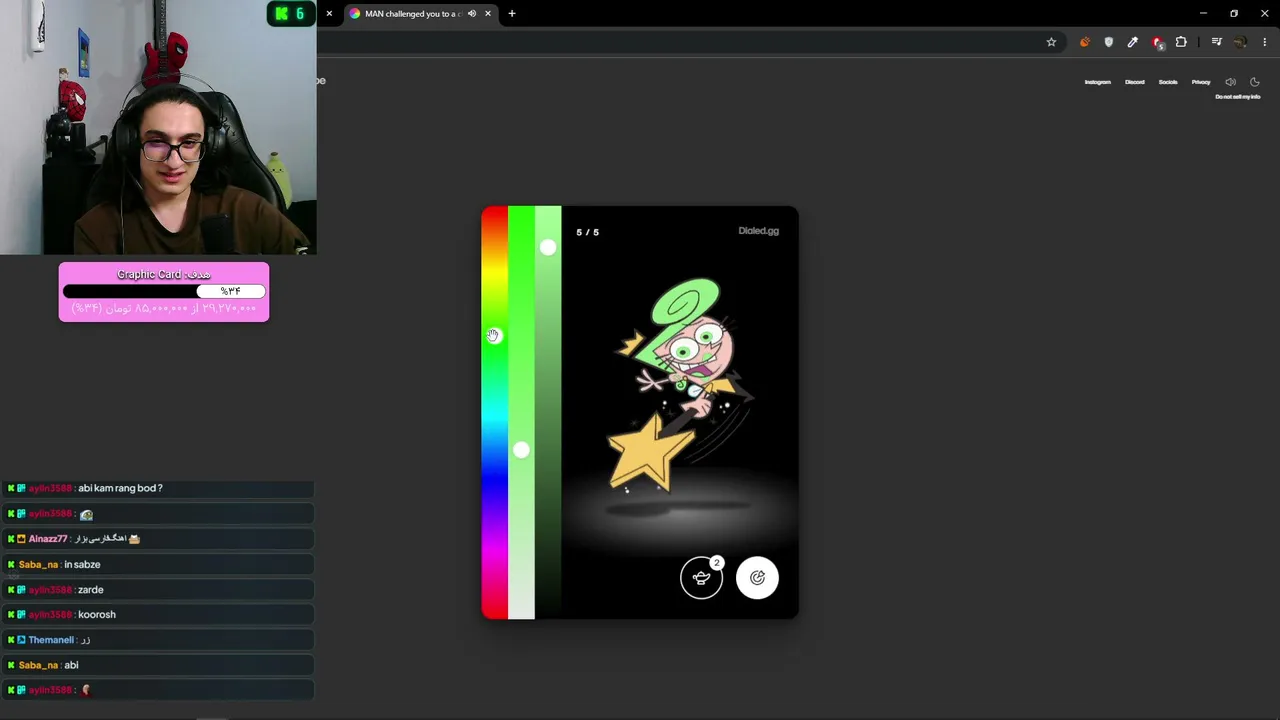Click the chat message "in sabze"
1280x720 pixels.
tap(82, 565)
